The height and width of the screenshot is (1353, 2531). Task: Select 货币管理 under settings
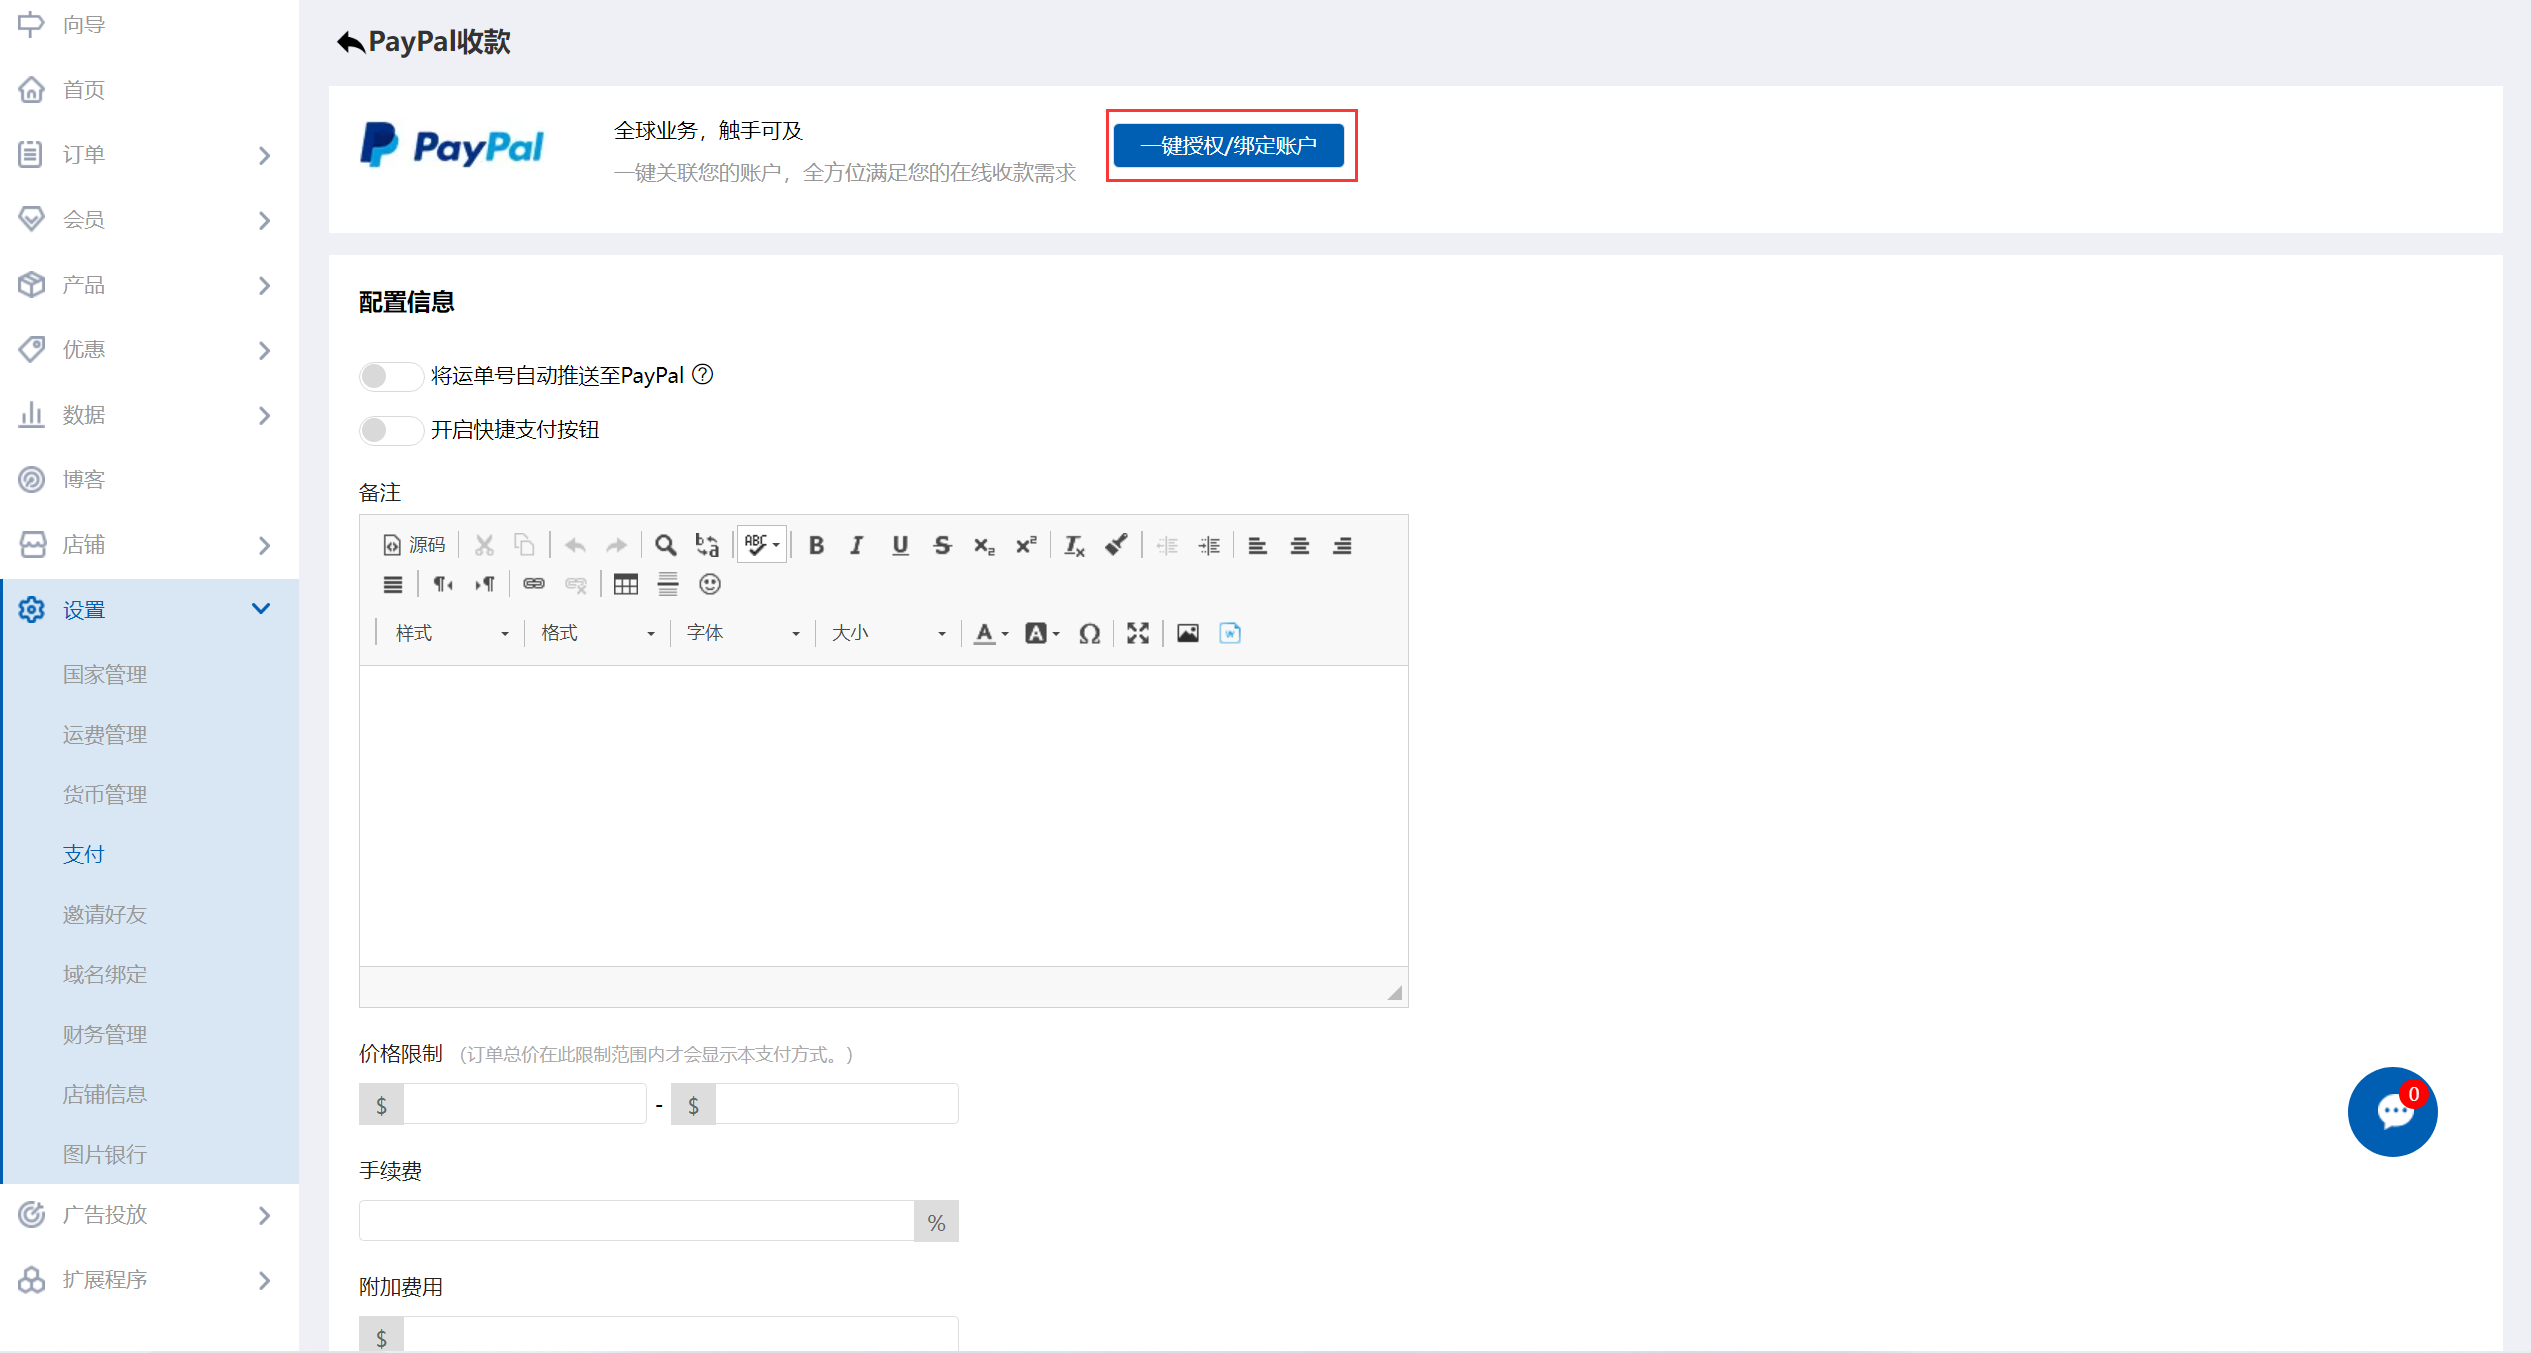(105, 795)
